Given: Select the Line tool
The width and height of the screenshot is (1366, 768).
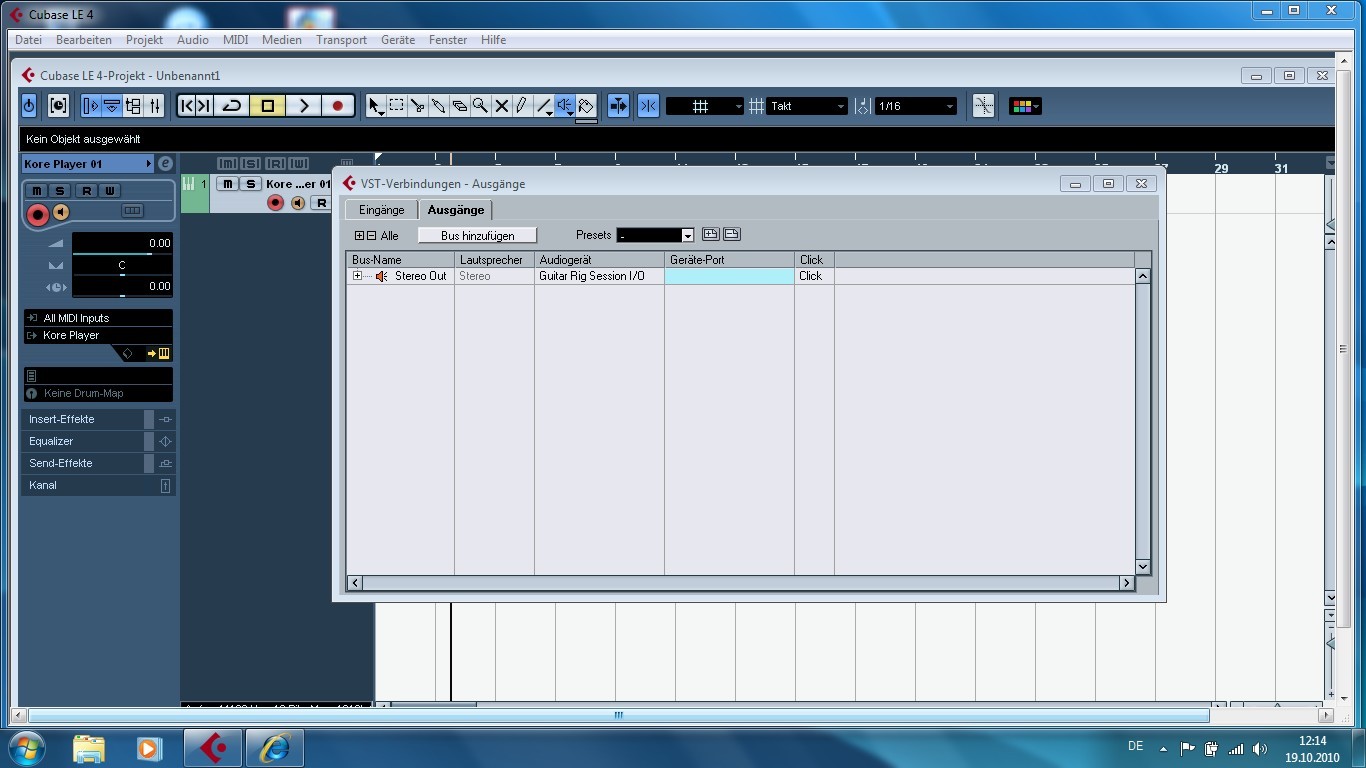Looking at the screenshot, I should [544, 106].
